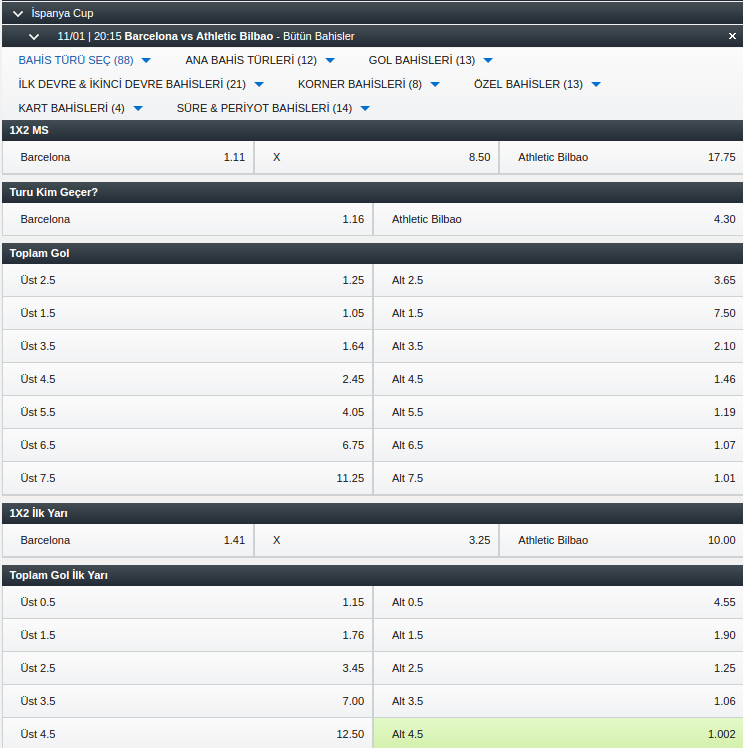This screenshot has height=748, width=743.
Task: Collapse the İspanya Cup league chevron
Action: (x=18, y=13)
